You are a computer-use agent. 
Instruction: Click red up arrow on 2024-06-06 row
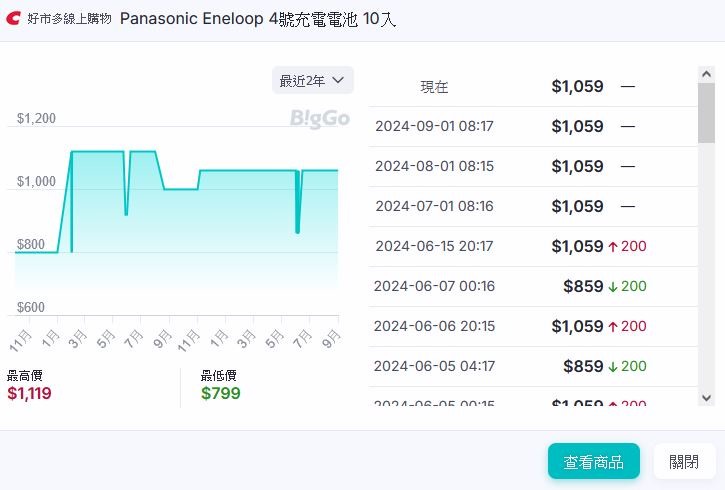tap(613, 326)
